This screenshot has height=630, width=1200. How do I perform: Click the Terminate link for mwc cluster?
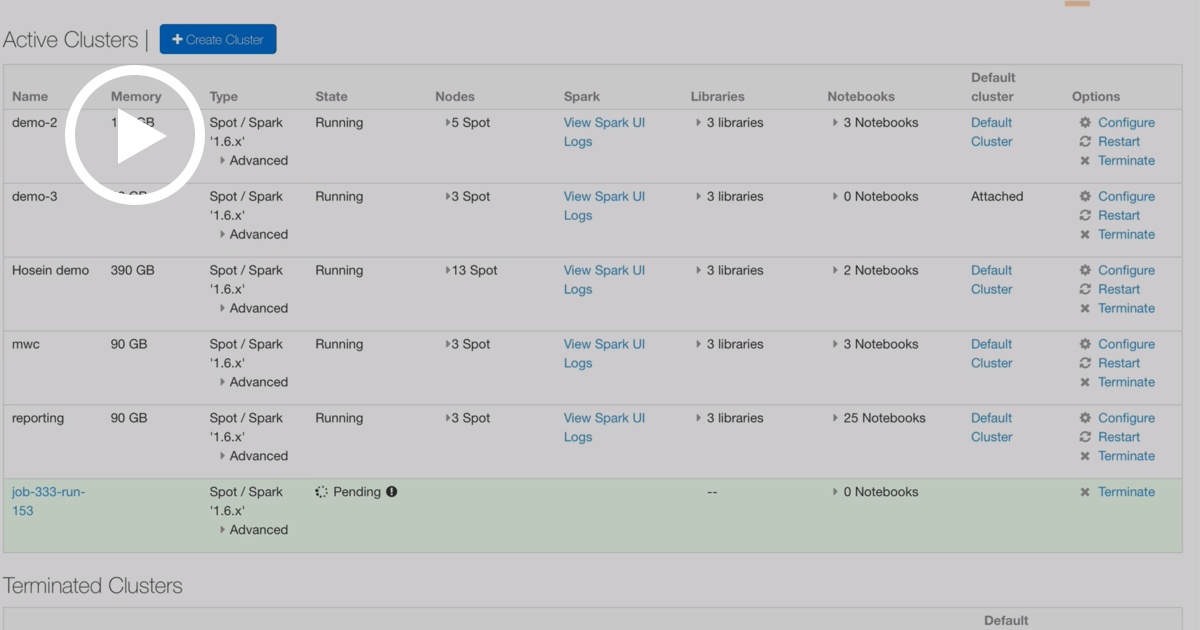click(1126, 382)
